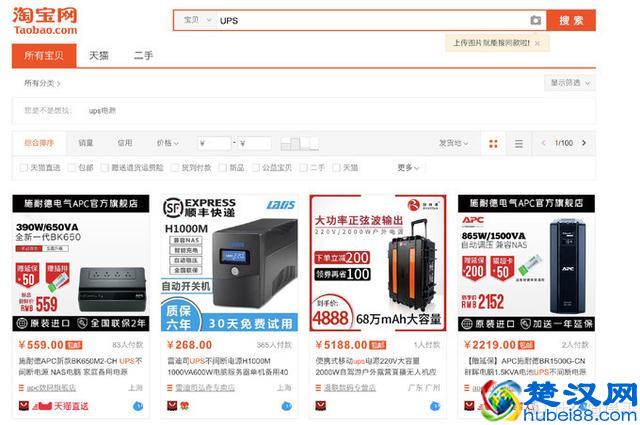Click shop icon beside ¥5188.00 listing's store name
The height and width of the screenshot is (425, 640).
tap(318, 388)
